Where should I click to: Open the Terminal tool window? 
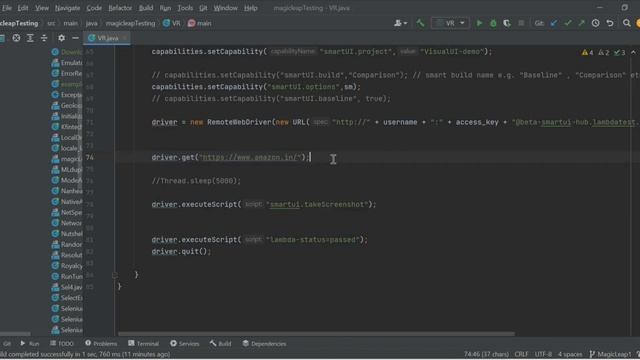(x=143, y=344)
